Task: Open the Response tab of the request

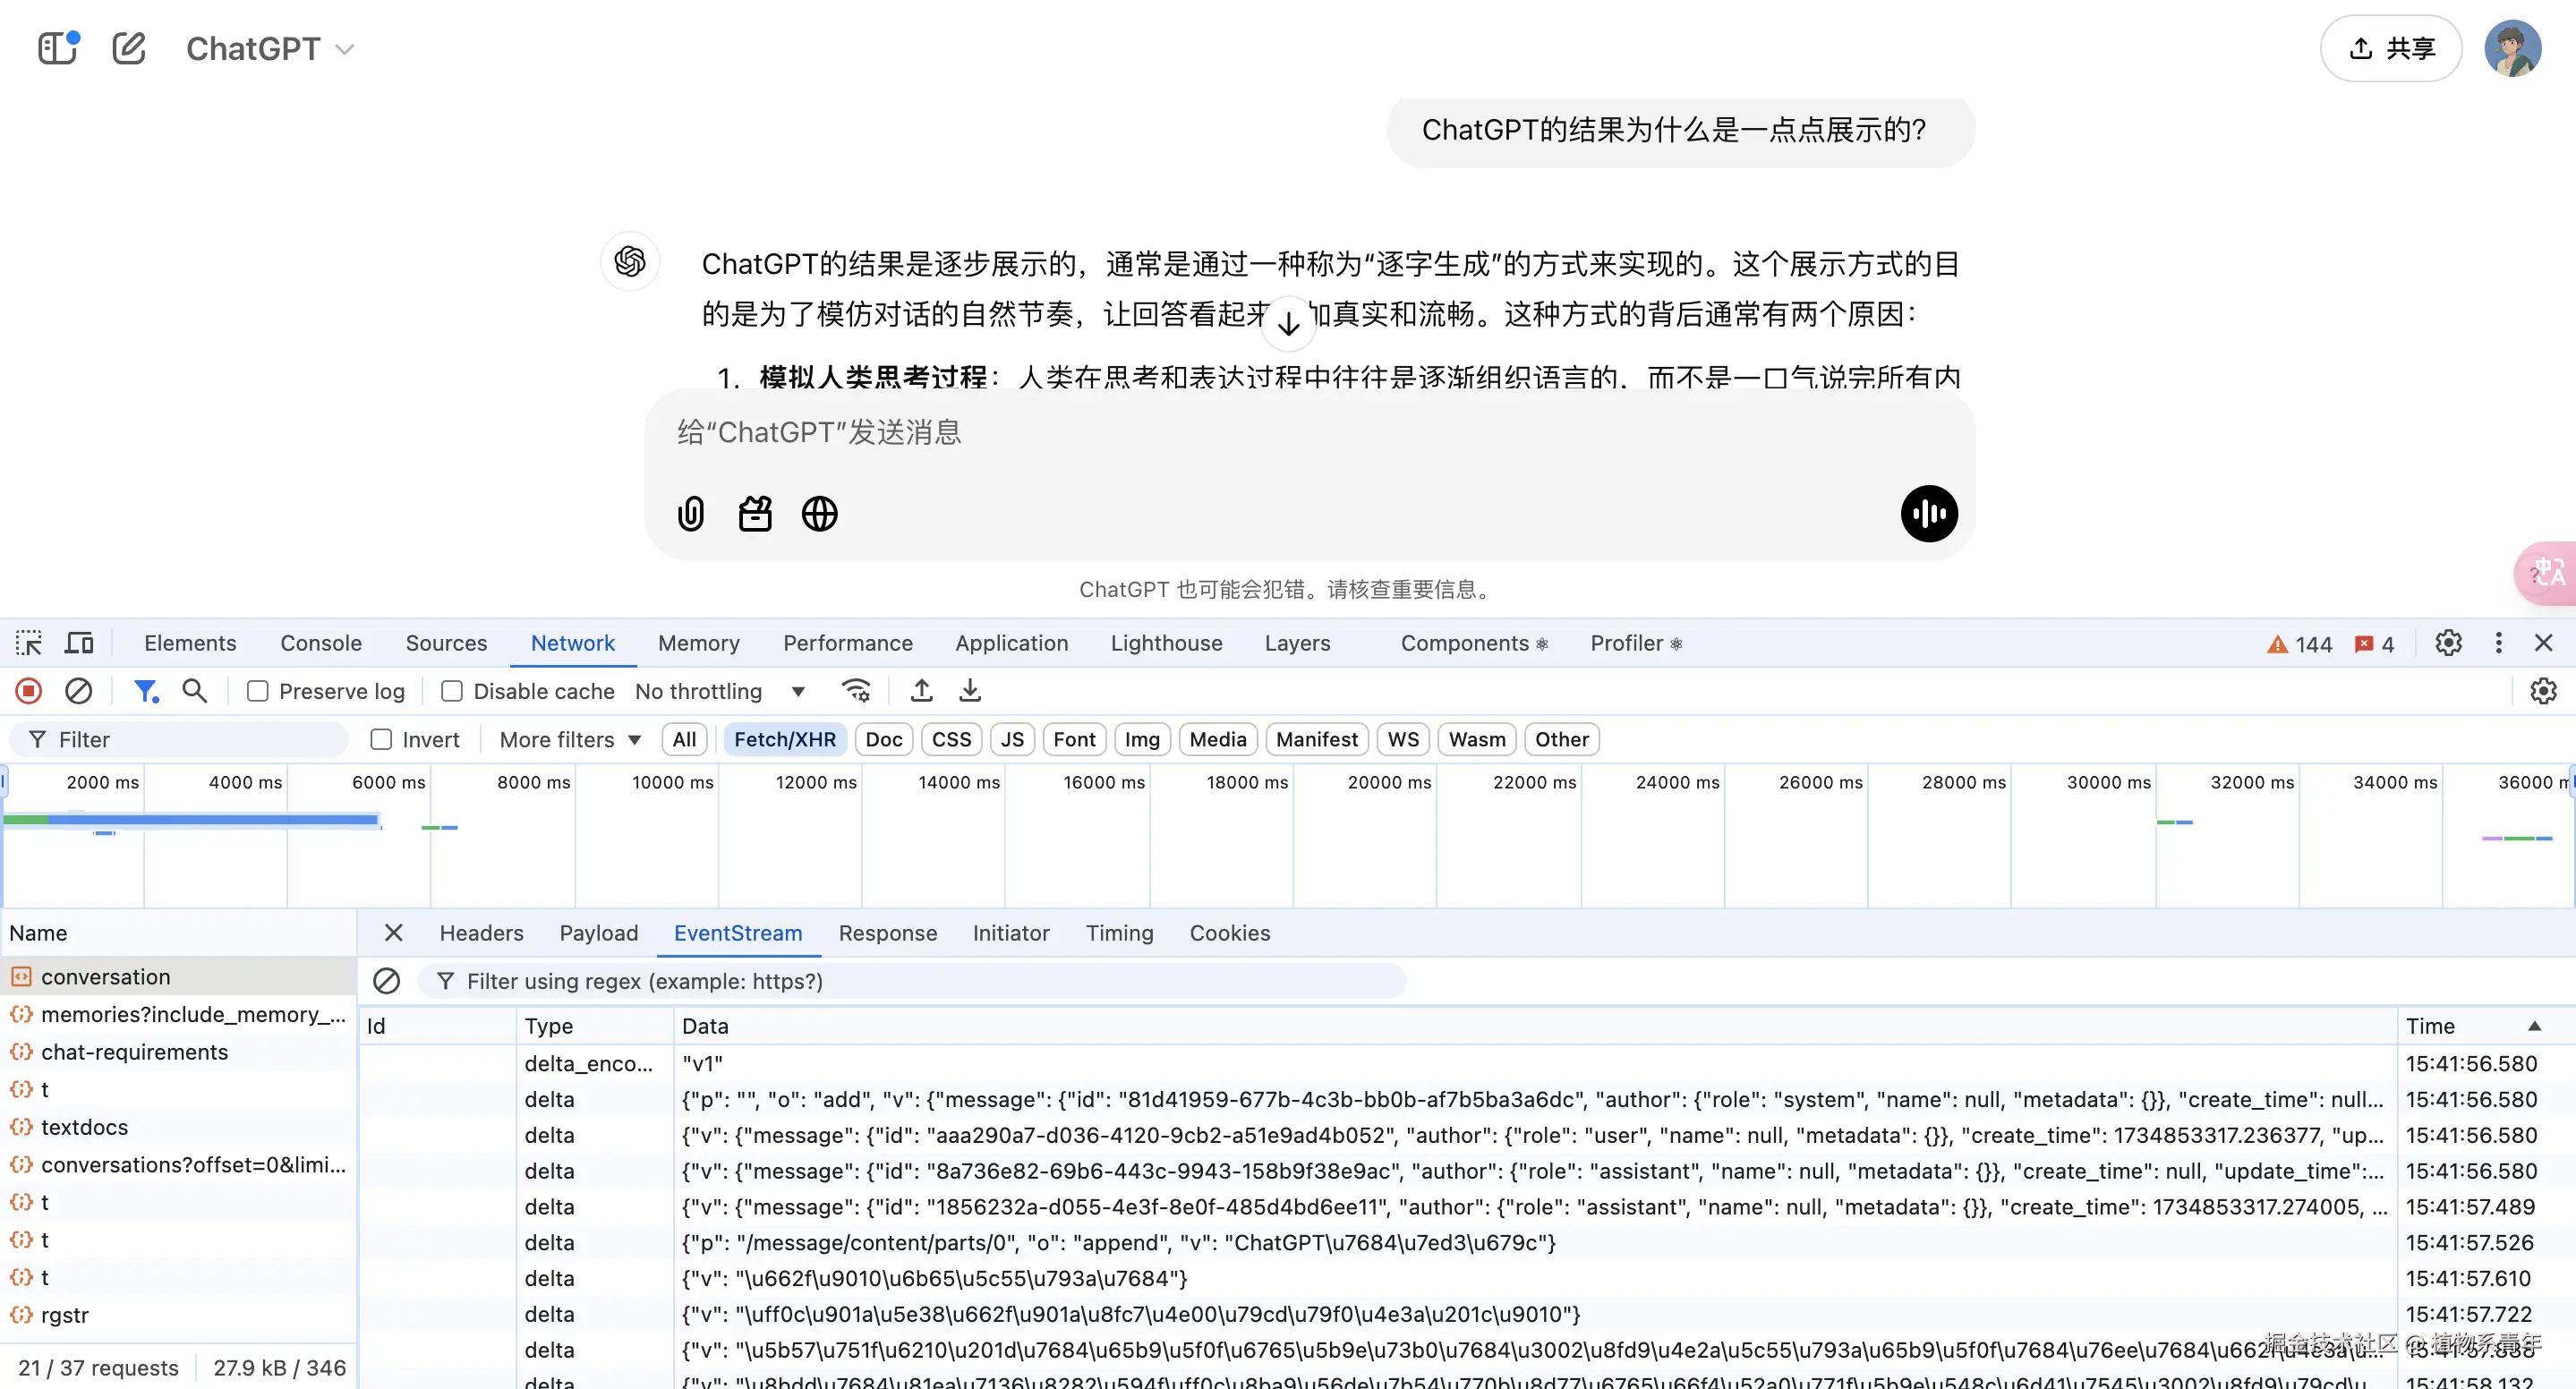Action: (887, 933)
